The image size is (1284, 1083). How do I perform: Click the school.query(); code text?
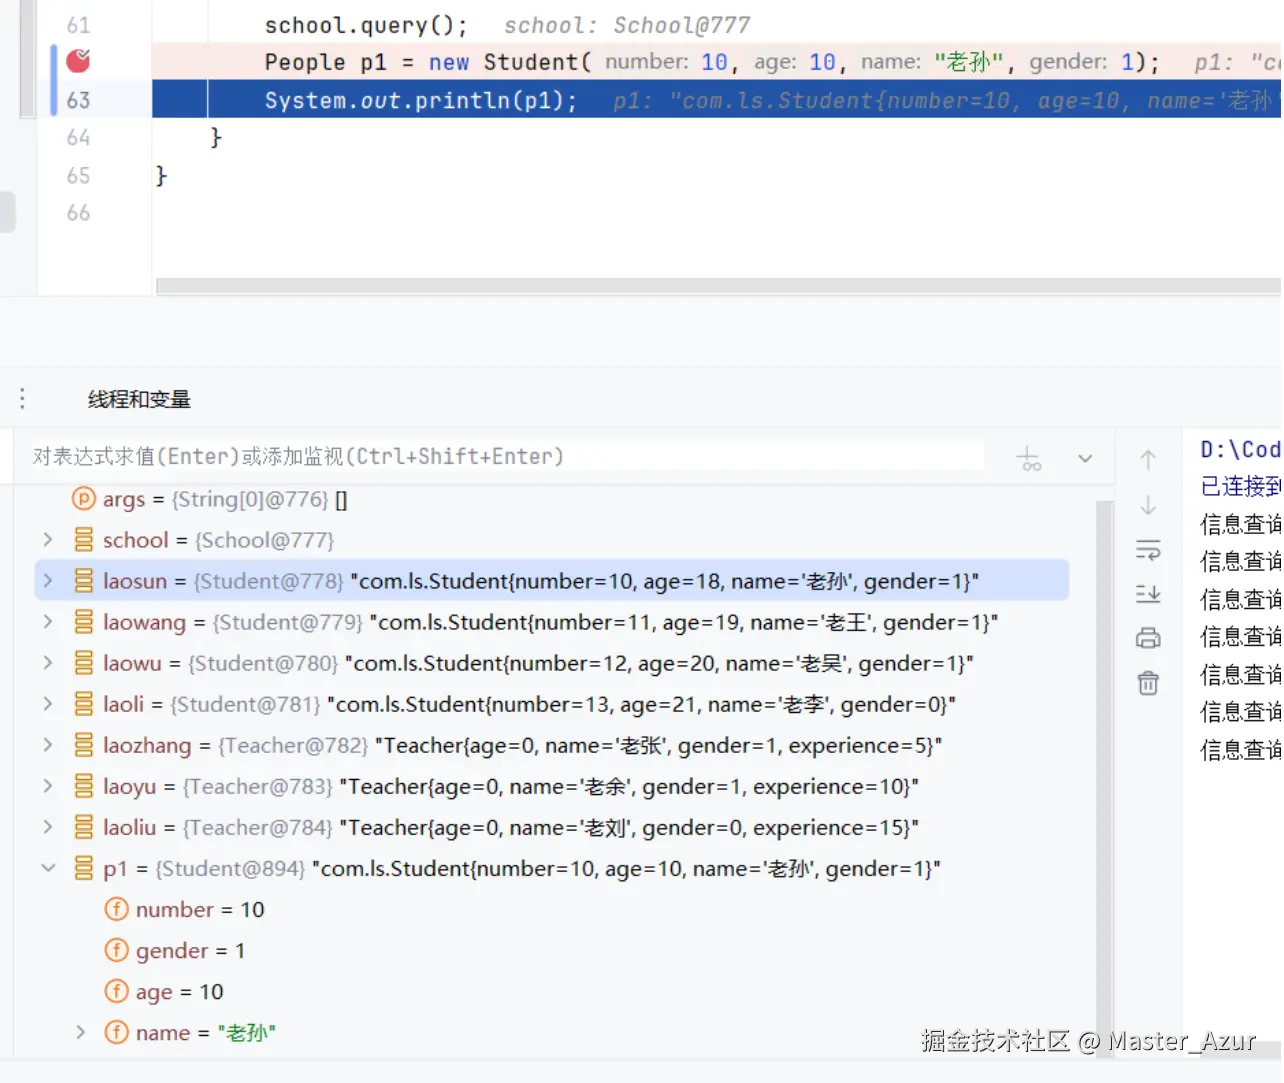(366, 25)
